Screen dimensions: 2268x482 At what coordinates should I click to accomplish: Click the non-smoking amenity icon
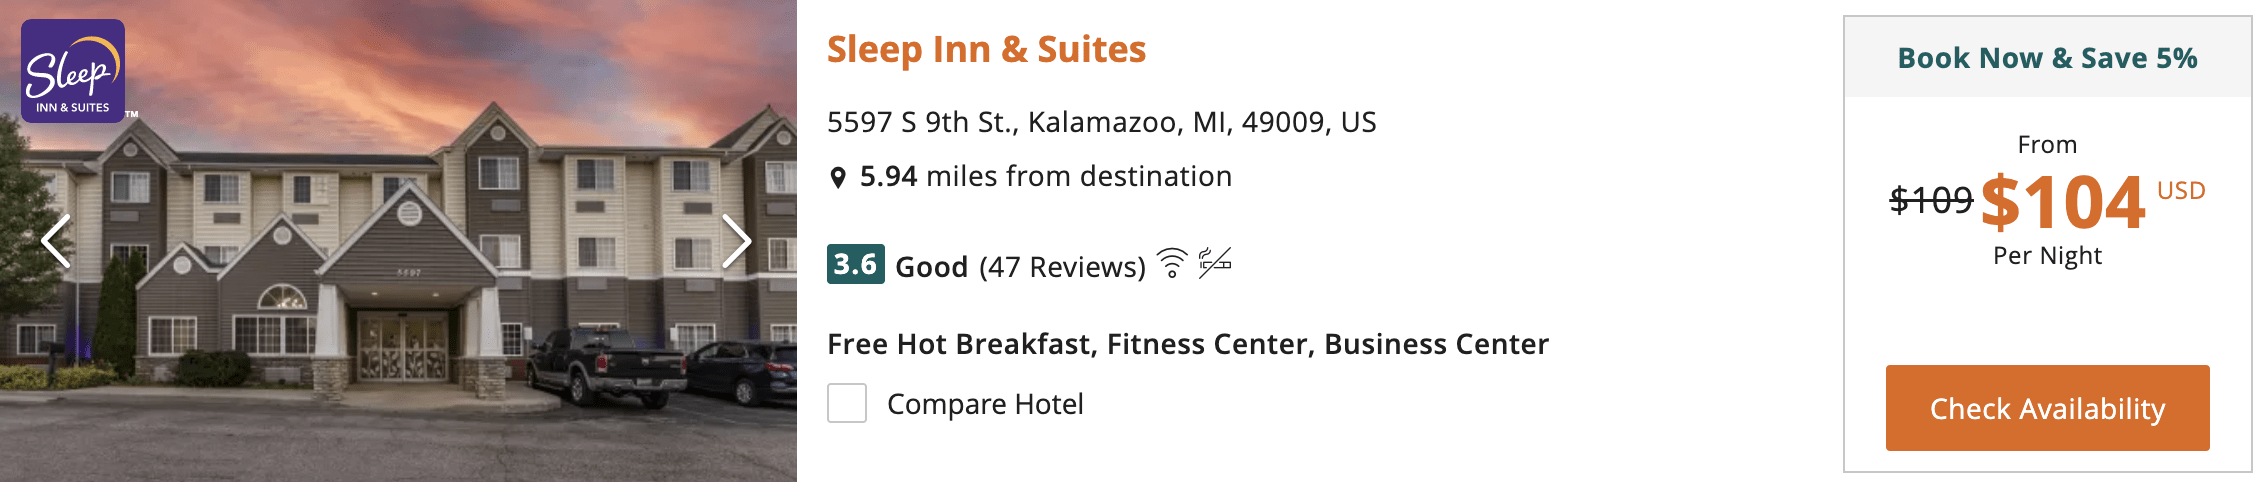(x=1215, y=263)
